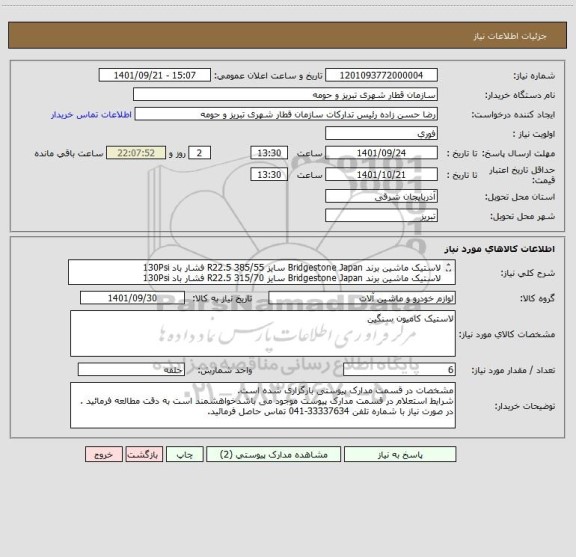Click تاریخ و ساعت اعلان عمومی label

269,76
